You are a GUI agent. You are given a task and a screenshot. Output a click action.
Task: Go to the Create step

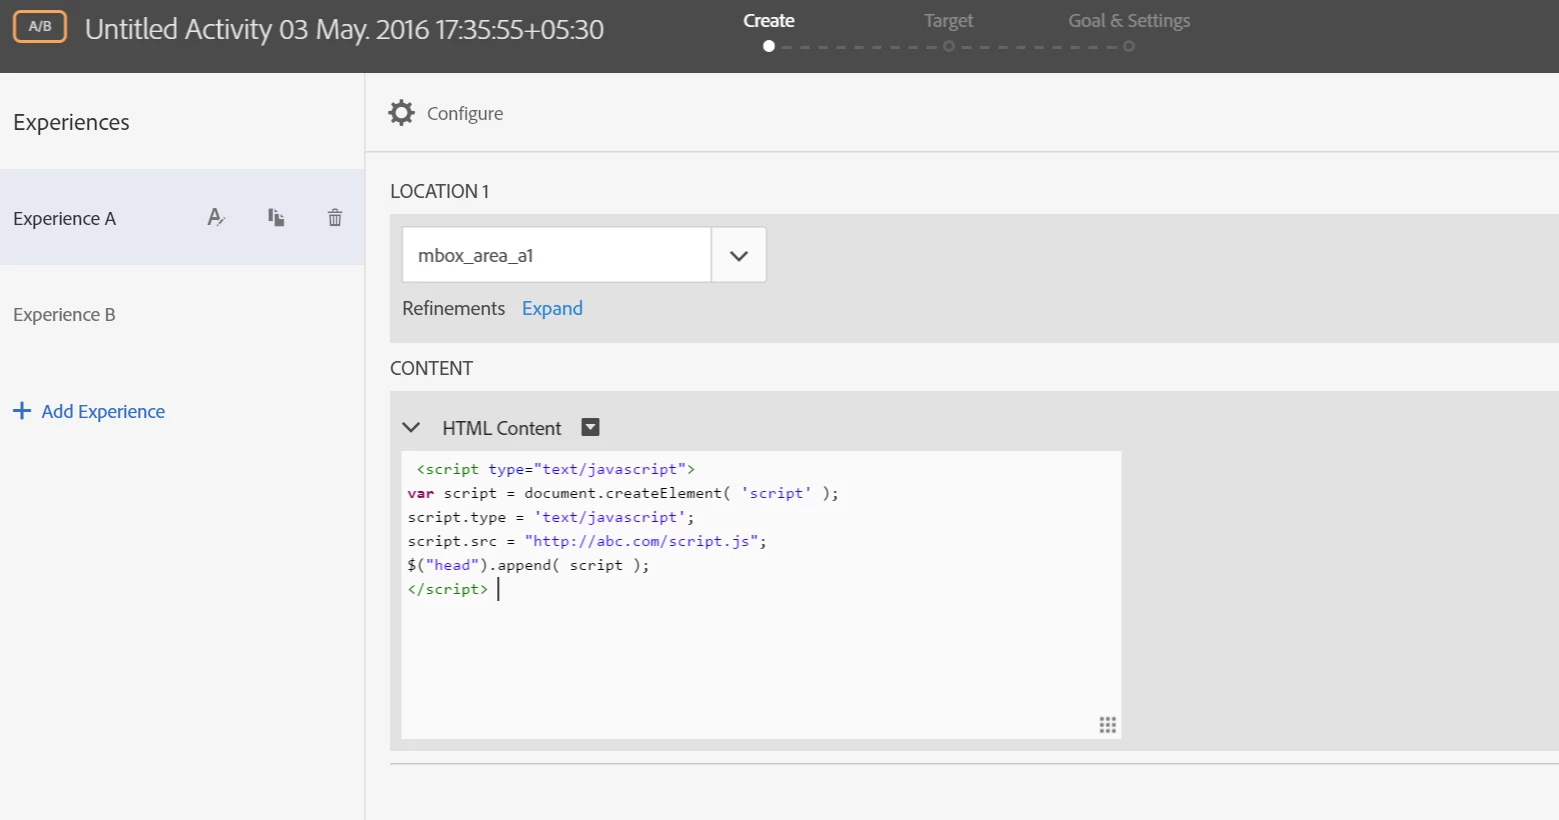pyautogui.click(x=769, y=21)
